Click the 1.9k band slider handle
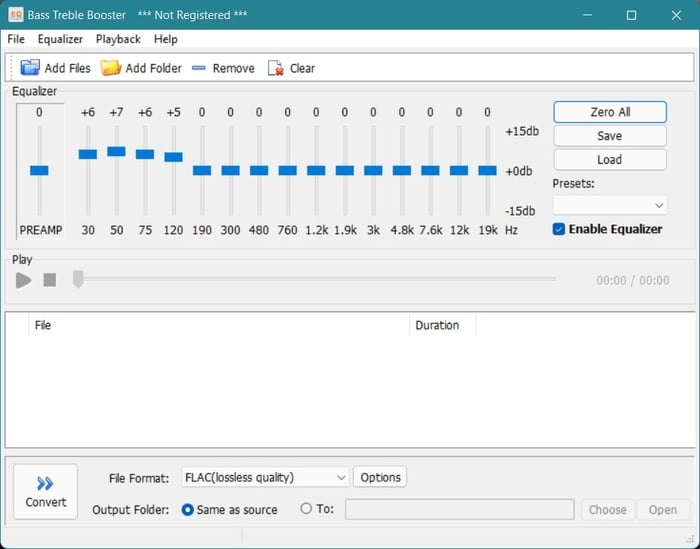700x549 pixels. [345, 171]
